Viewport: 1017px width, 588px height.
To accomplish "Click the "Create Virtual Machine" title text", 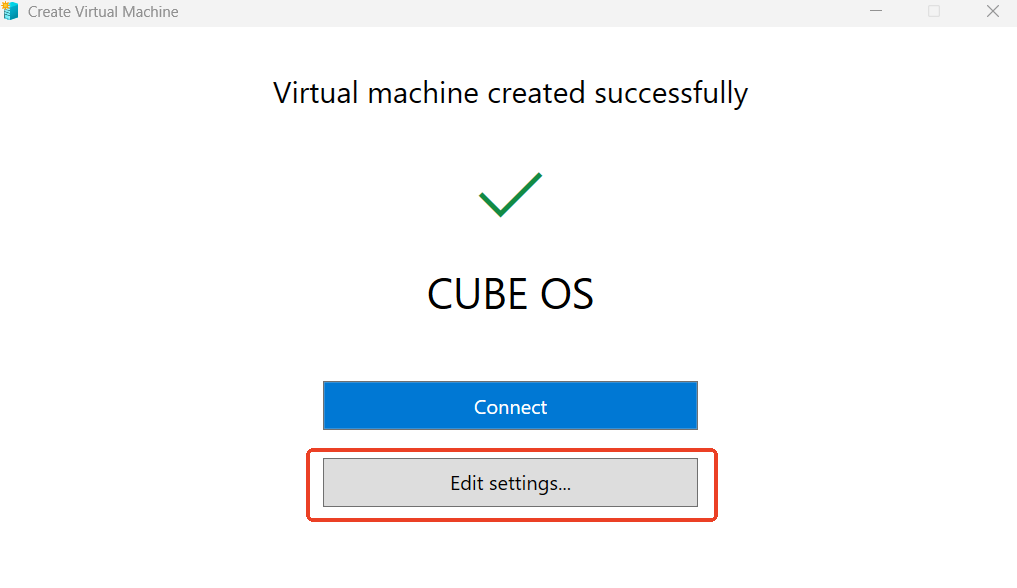I will 103,12.
